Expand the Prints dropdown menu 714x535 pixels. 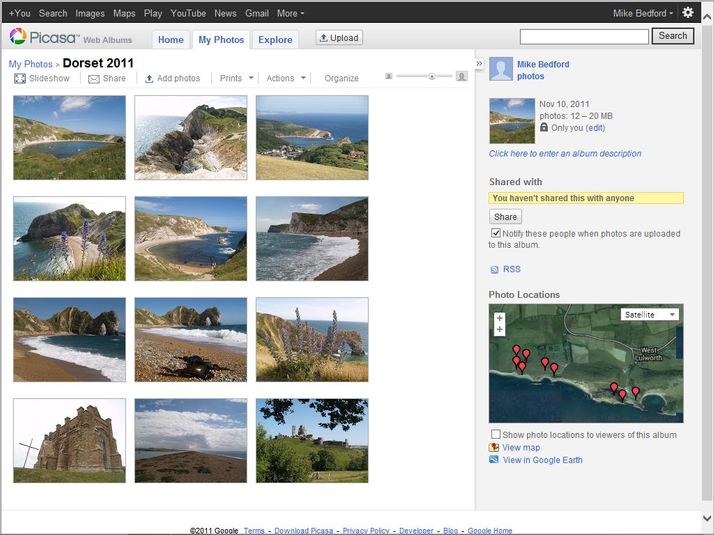236,78
